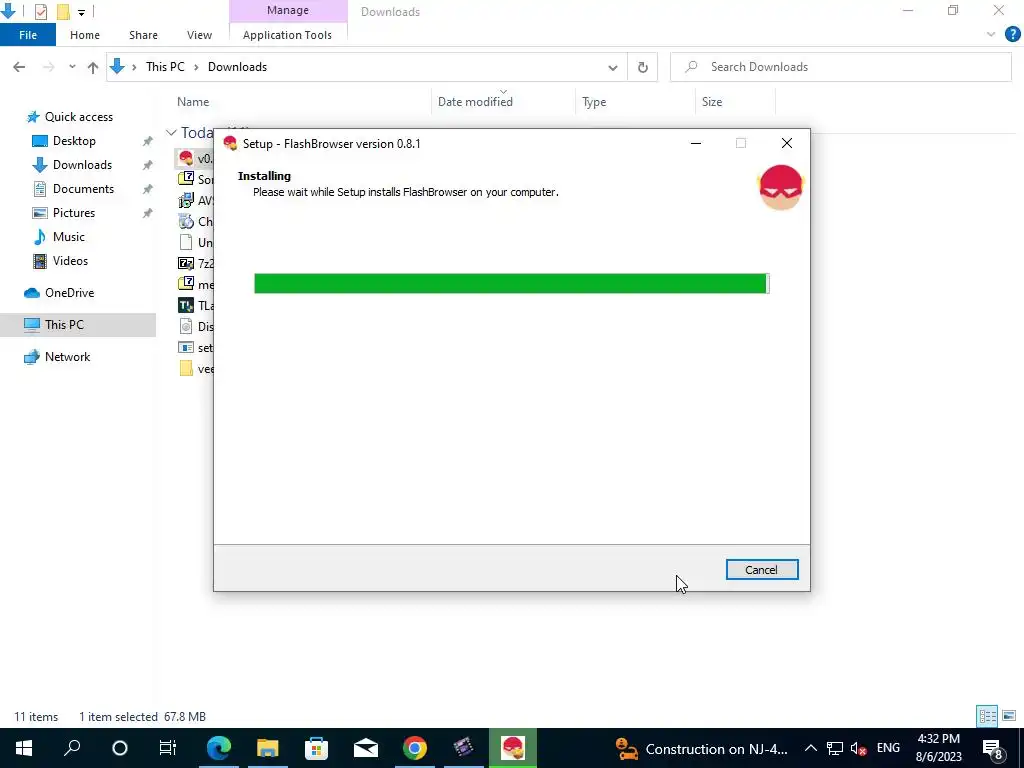Open Quick access in the sidebar
The image size is (1024, 768).
[78, 117]
